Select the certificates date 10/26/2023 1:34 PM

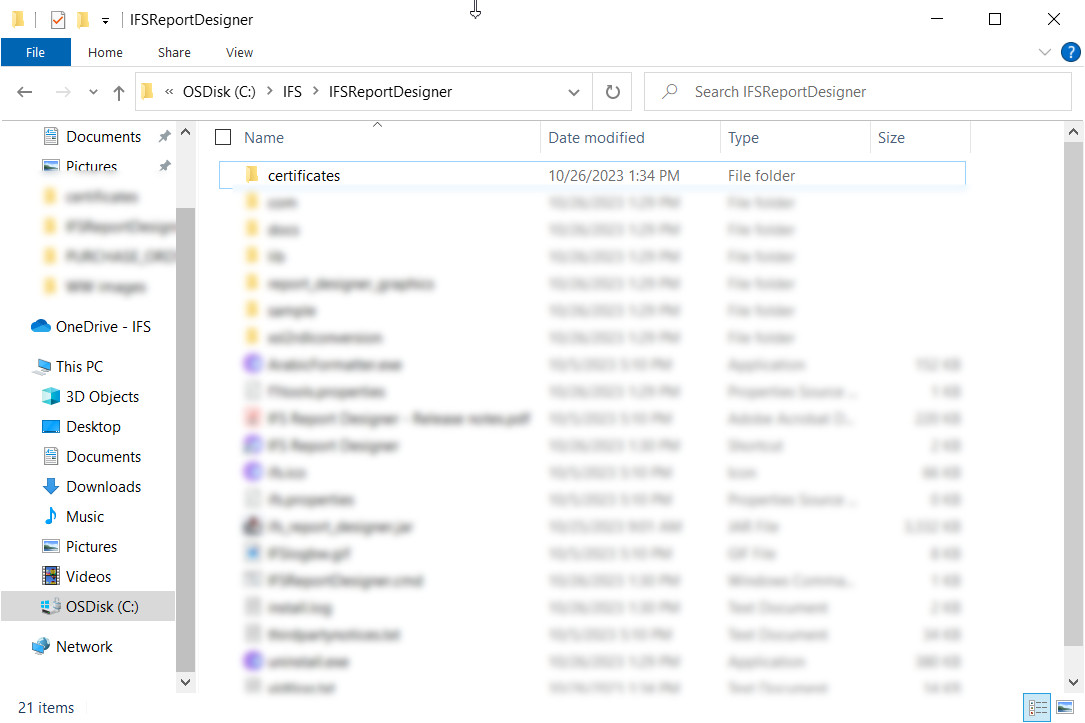tap(614, 176)
